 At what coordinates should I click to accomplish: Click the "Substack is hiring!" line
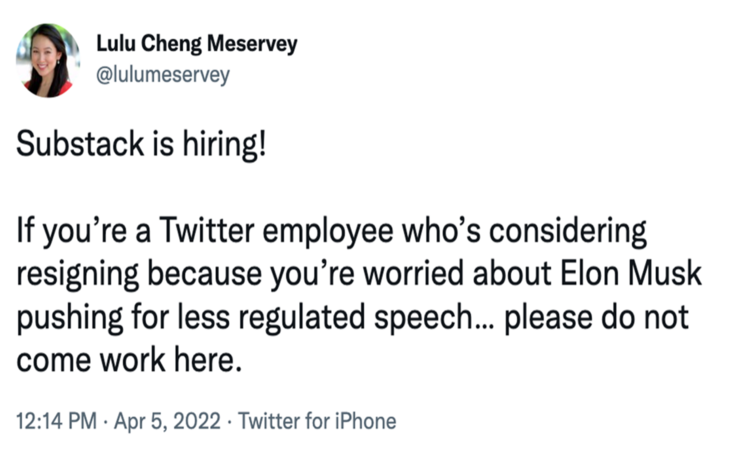pos(141,144)
